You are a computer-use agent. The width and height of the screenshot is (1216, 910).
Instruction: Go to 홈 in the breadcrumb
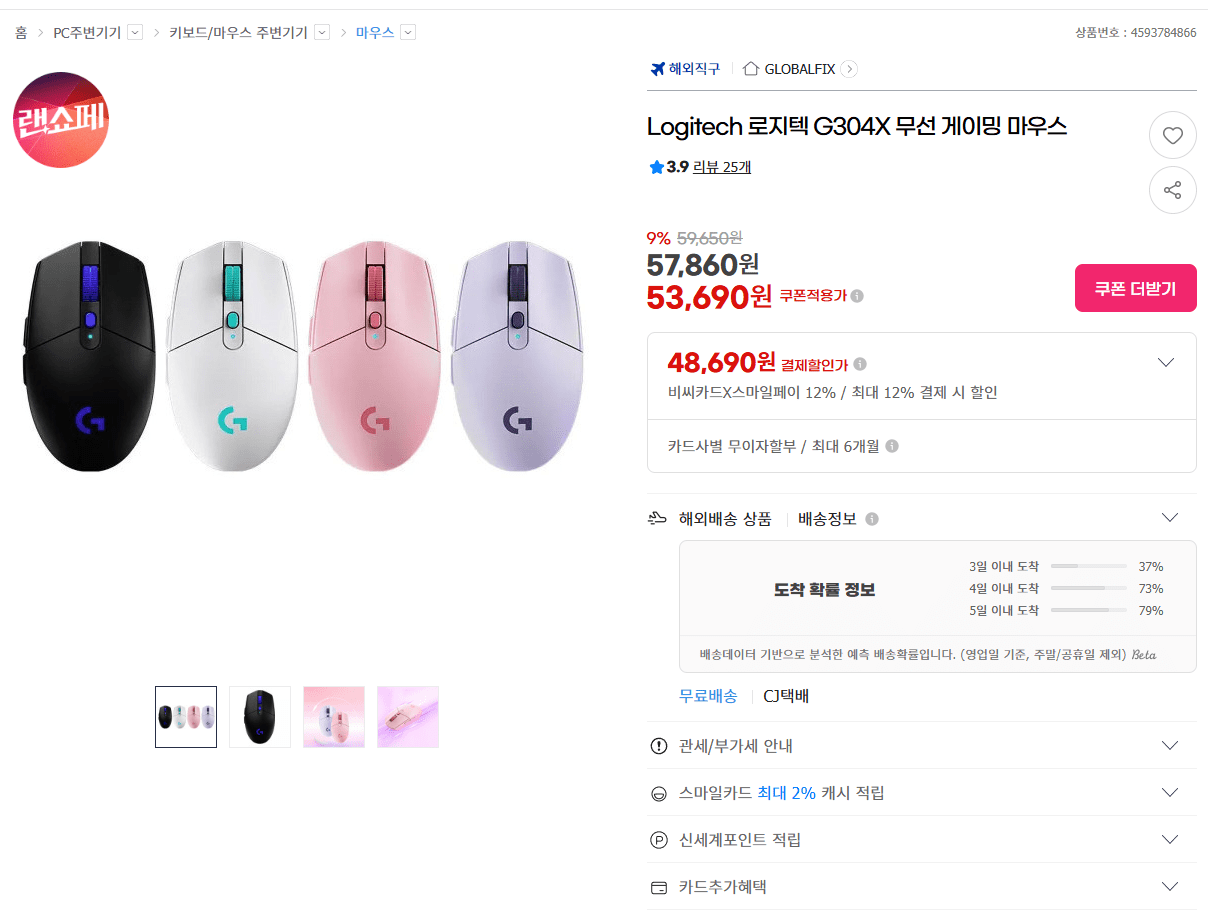[x=19, y=31]
